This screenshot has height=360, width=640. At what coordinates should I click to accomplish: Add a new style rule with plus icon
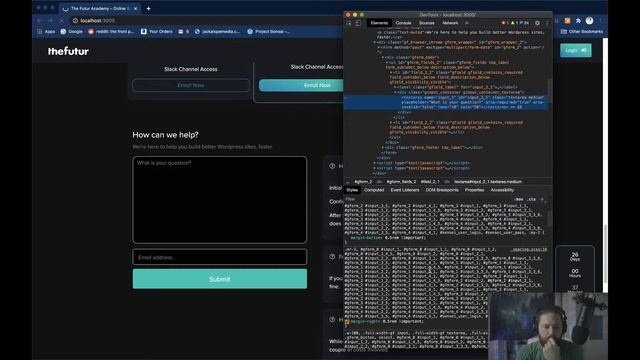click(x=542, y=199)
